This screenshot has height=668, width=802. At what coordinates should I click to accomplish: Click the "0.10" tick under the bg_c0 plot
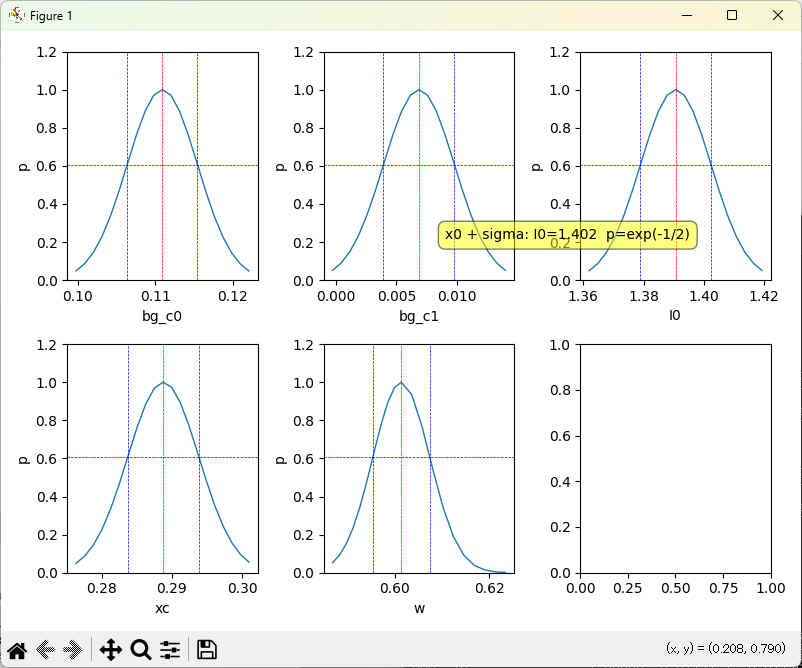pos(78,296)
